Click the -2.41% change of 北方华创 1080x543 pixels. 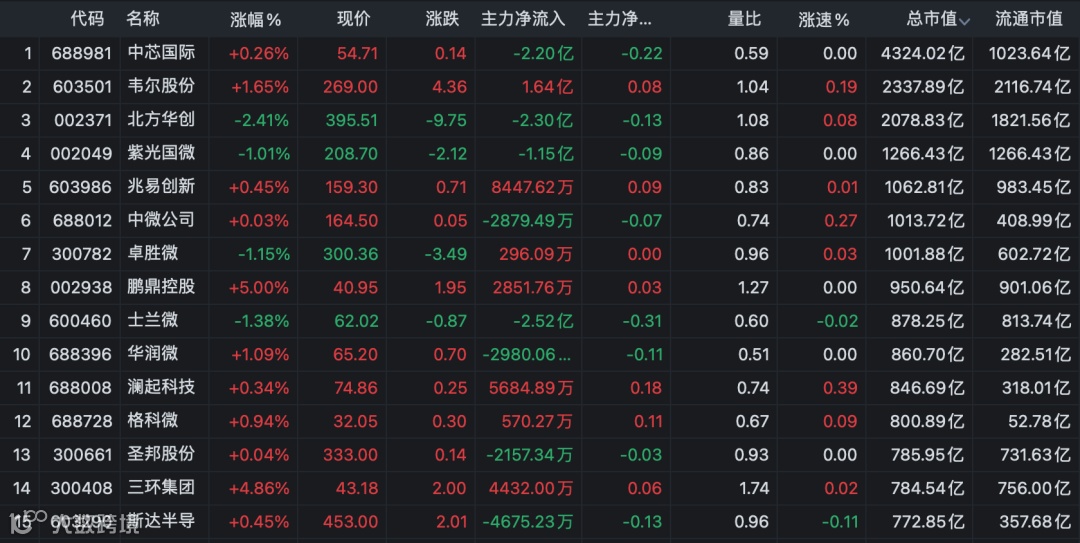click(261, 120)
